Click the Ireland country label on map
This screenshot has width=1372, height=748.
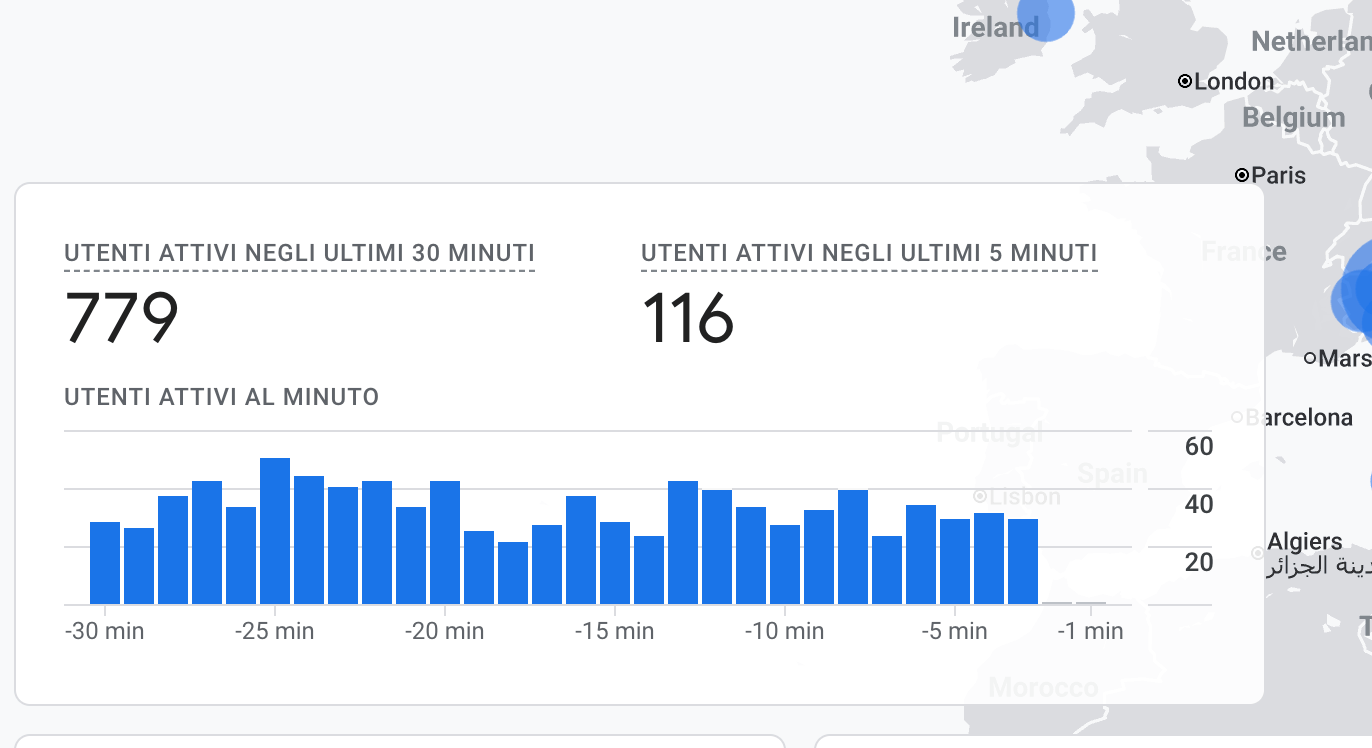(996, 27)
